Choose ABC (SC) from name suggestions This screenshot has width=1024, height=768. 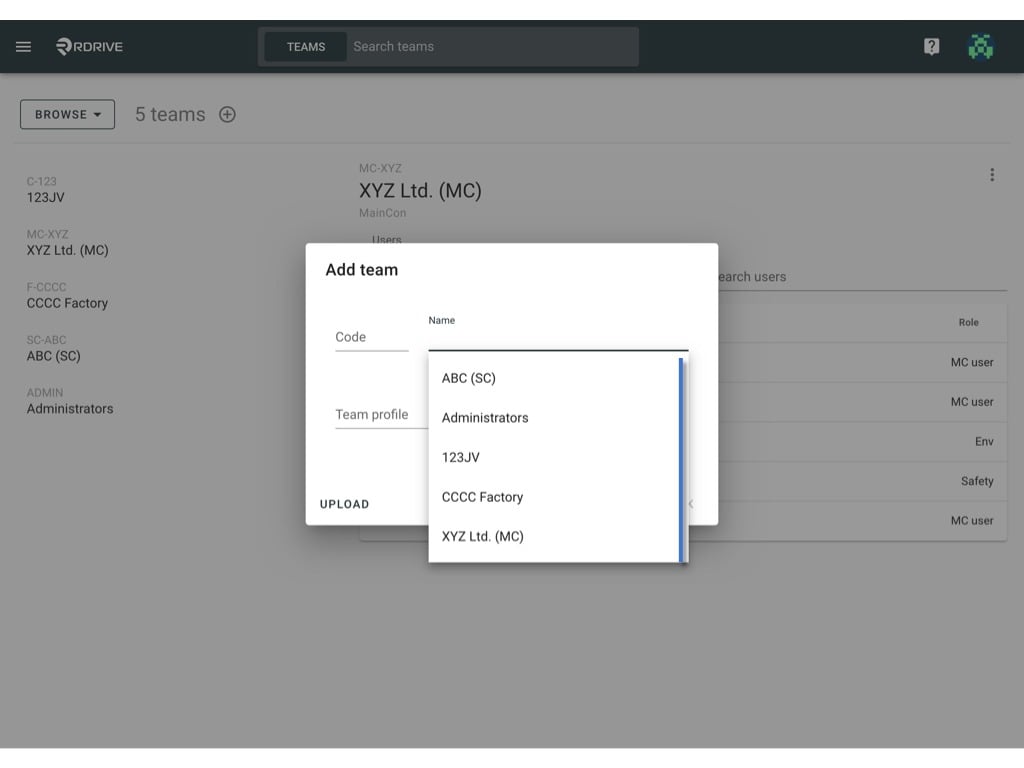point(553,378)
